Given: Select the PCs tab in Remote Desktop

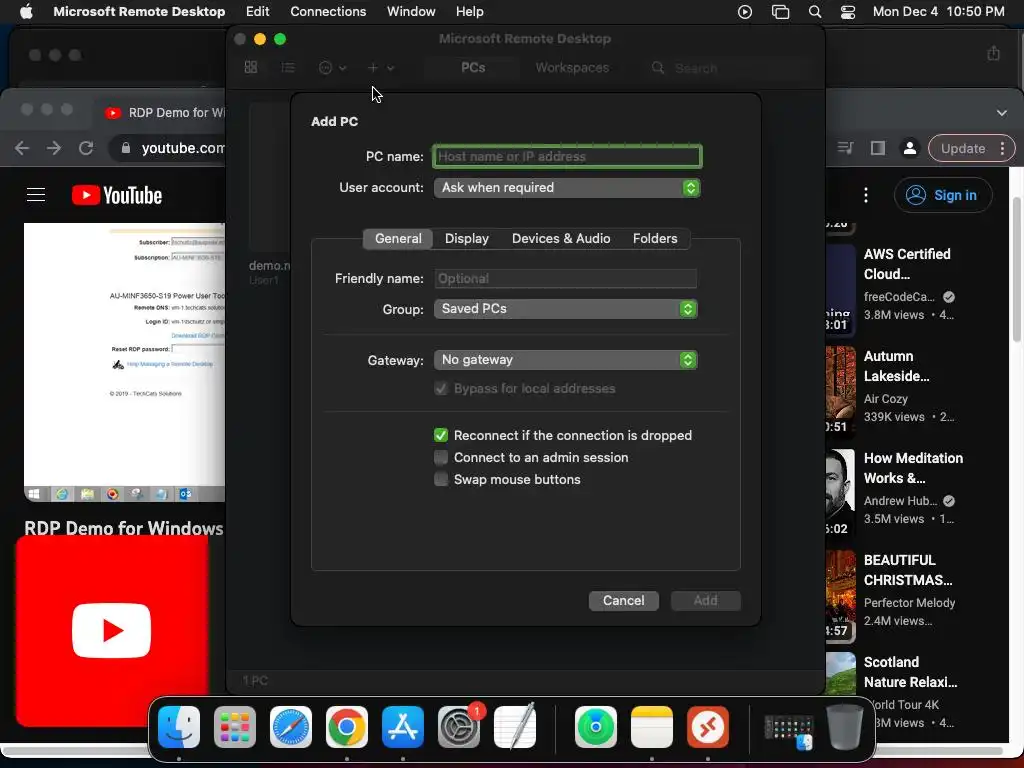Looking at the screenshot, I should pyautogui.click(x=473, y=67).
